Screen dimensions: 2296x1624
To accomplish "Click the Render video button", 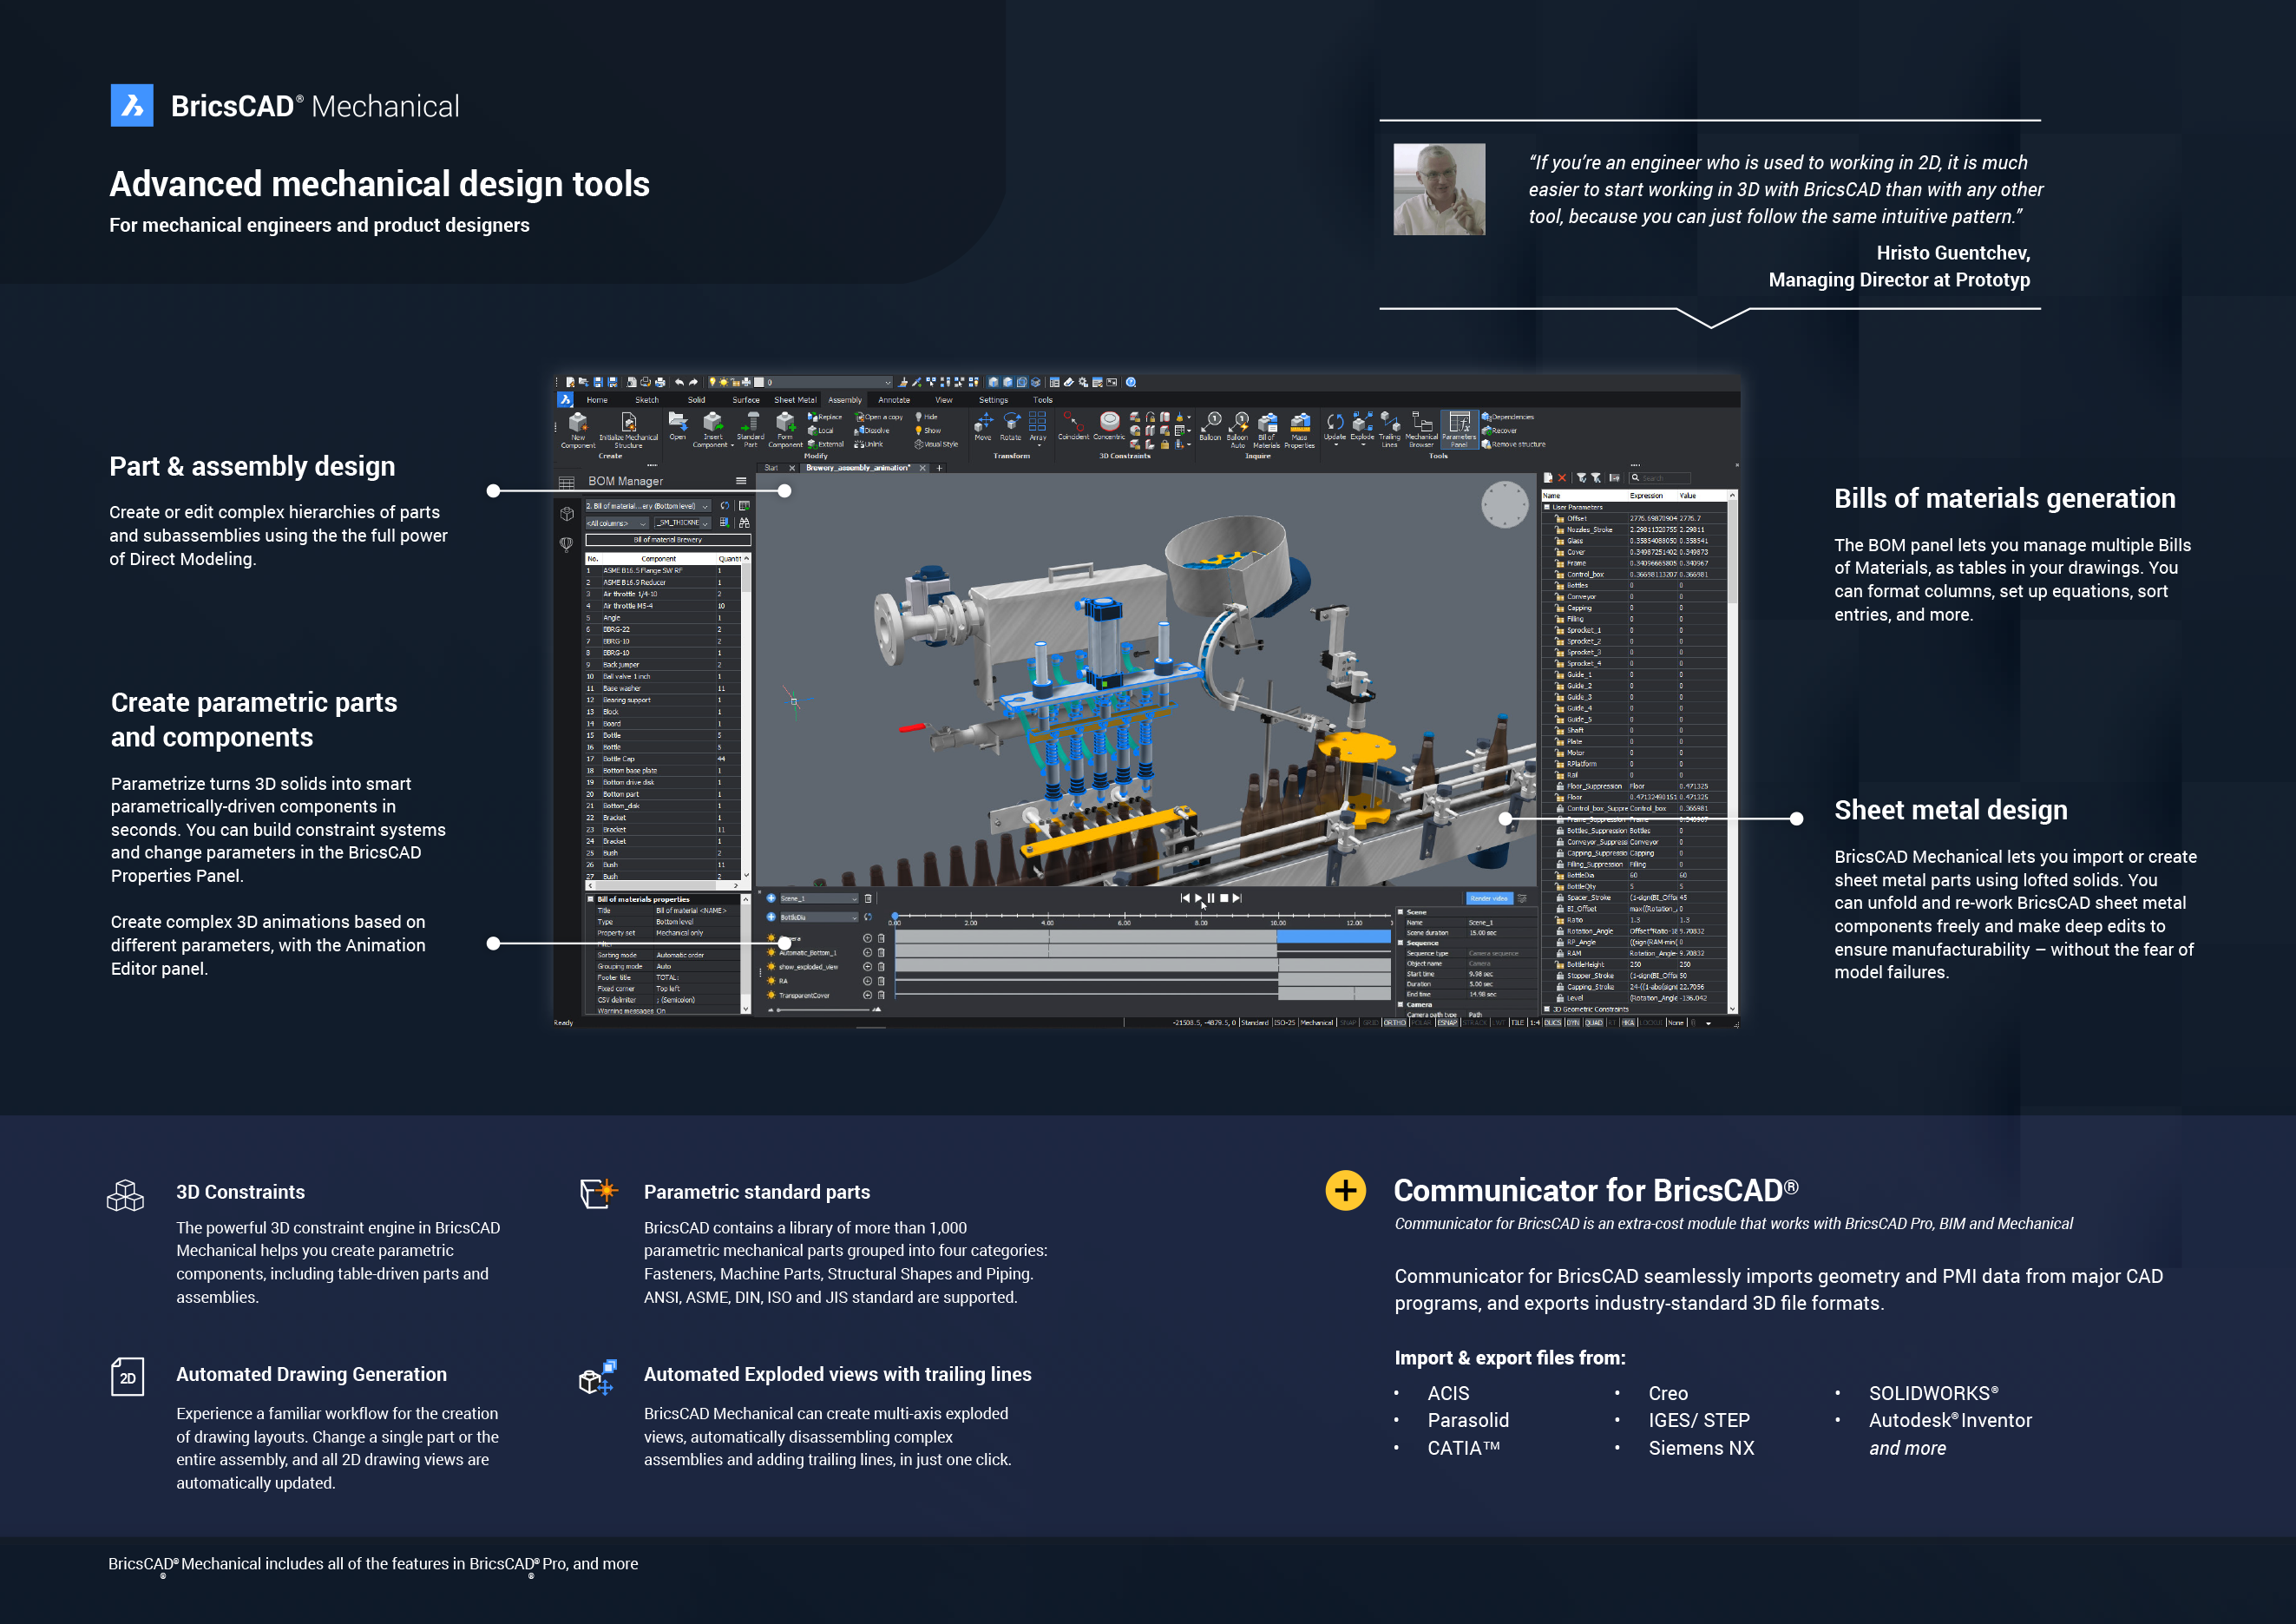I will tap(1489, 898).
